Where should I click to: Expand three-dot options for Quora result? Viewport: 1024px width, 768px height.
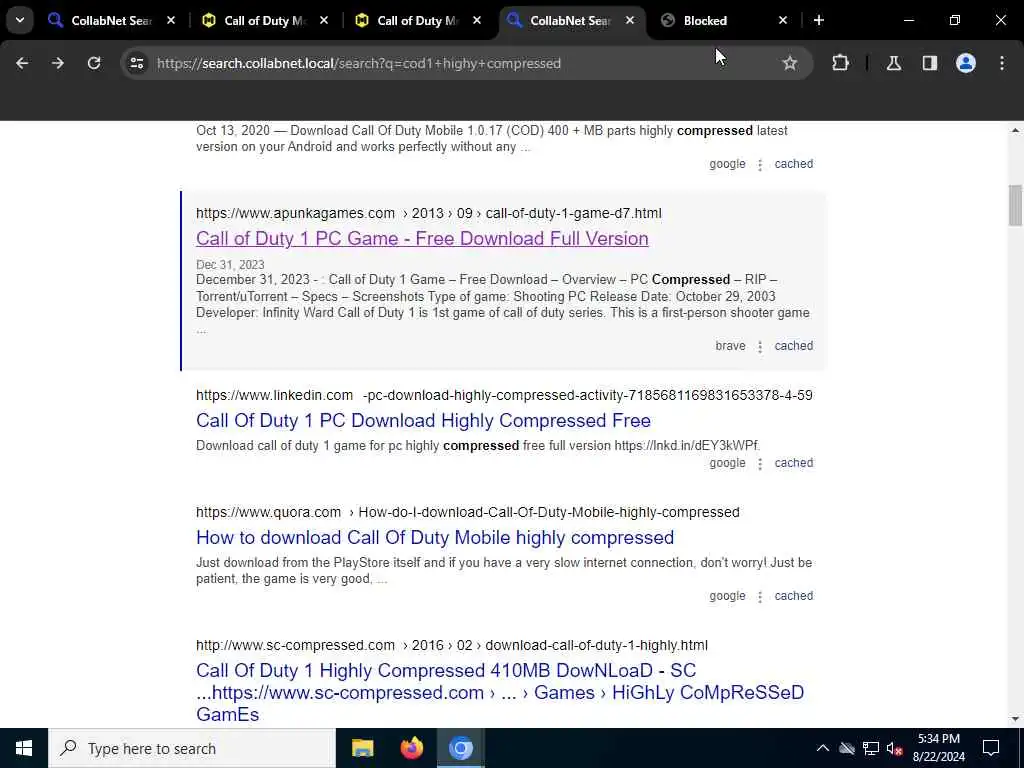click(760, 598)
